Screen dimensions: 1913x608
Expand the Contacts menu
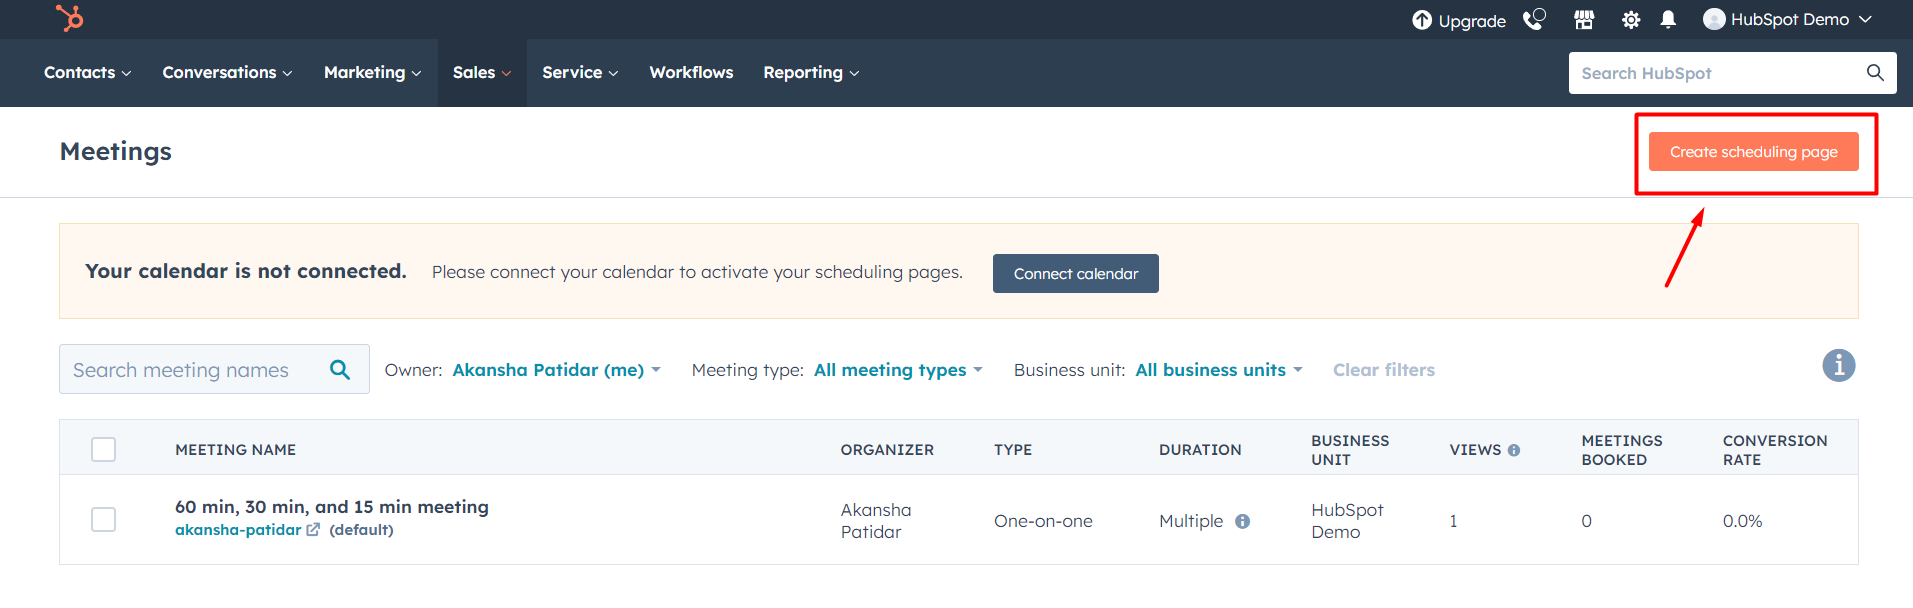tap(87, 72)
